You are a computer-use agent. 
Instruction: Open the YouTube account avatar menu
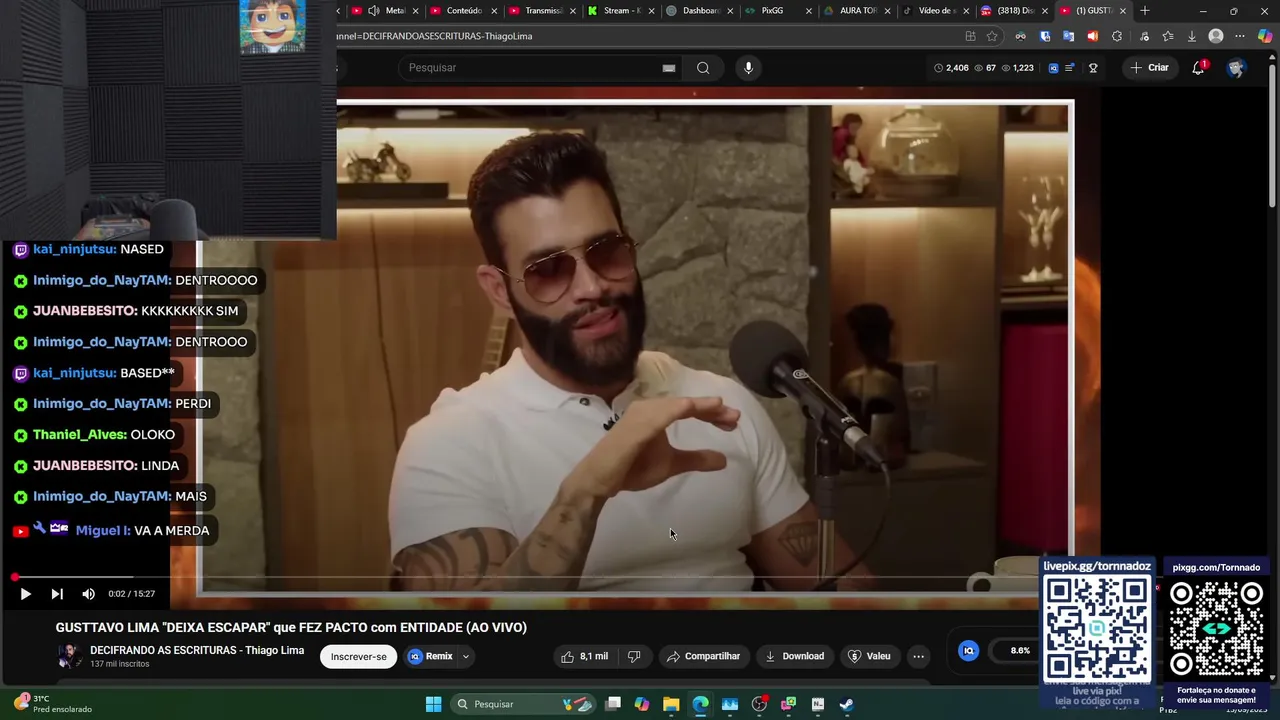click(1236, 68)
